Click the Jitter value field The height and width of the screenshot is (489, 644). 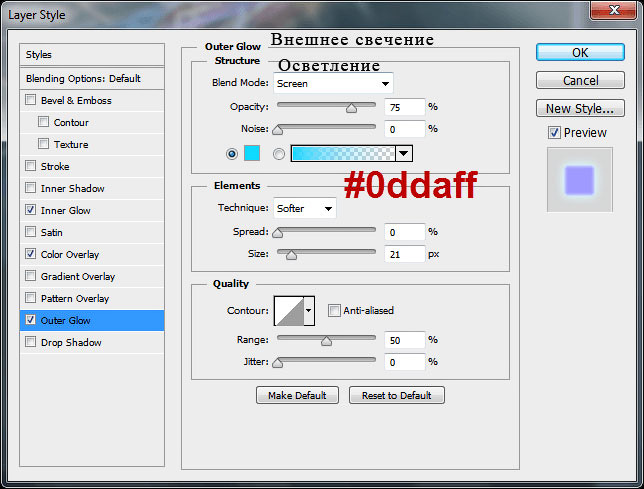[405, 363]
